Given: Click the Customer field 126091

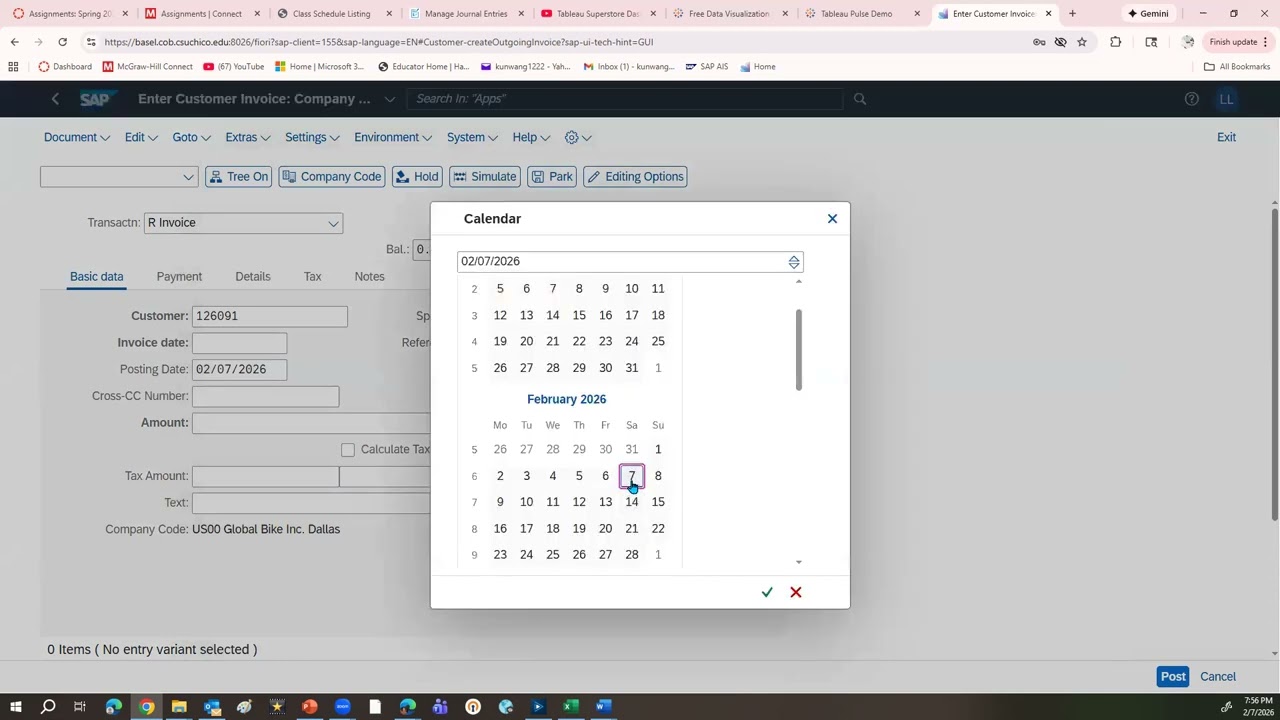Looking at the screenshot, I should 269,316.
